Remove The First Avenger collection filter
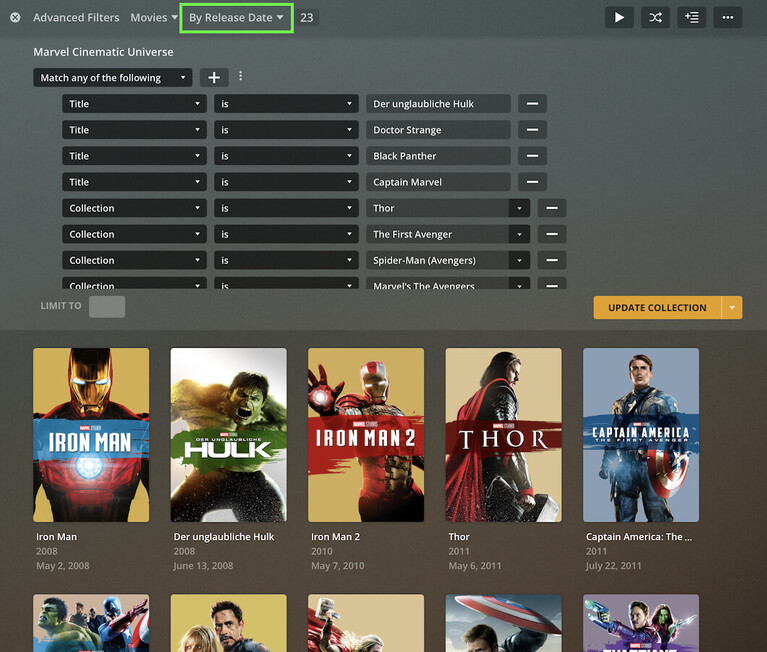767x652 pixels. pos(552,234)
